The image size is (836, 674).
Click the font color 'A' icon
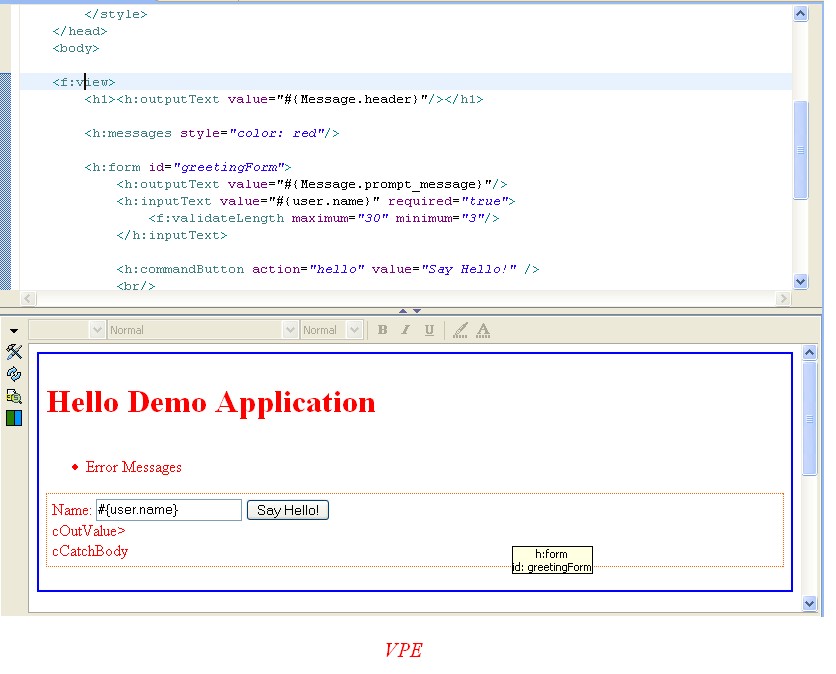[x=483, y=330]
